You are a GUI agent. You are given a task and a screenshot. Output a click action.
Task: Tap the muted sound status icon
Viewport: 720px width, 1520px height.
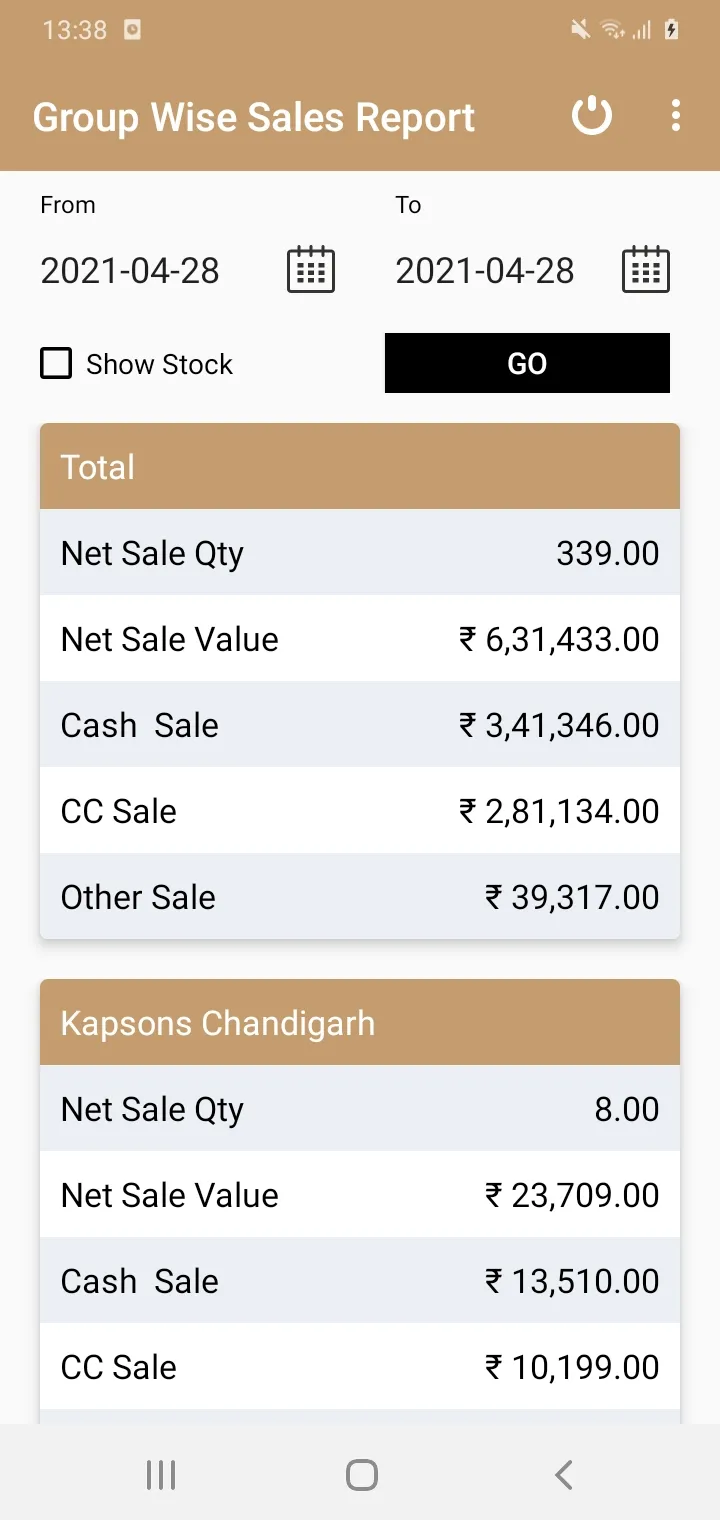[x=580, y=30]
